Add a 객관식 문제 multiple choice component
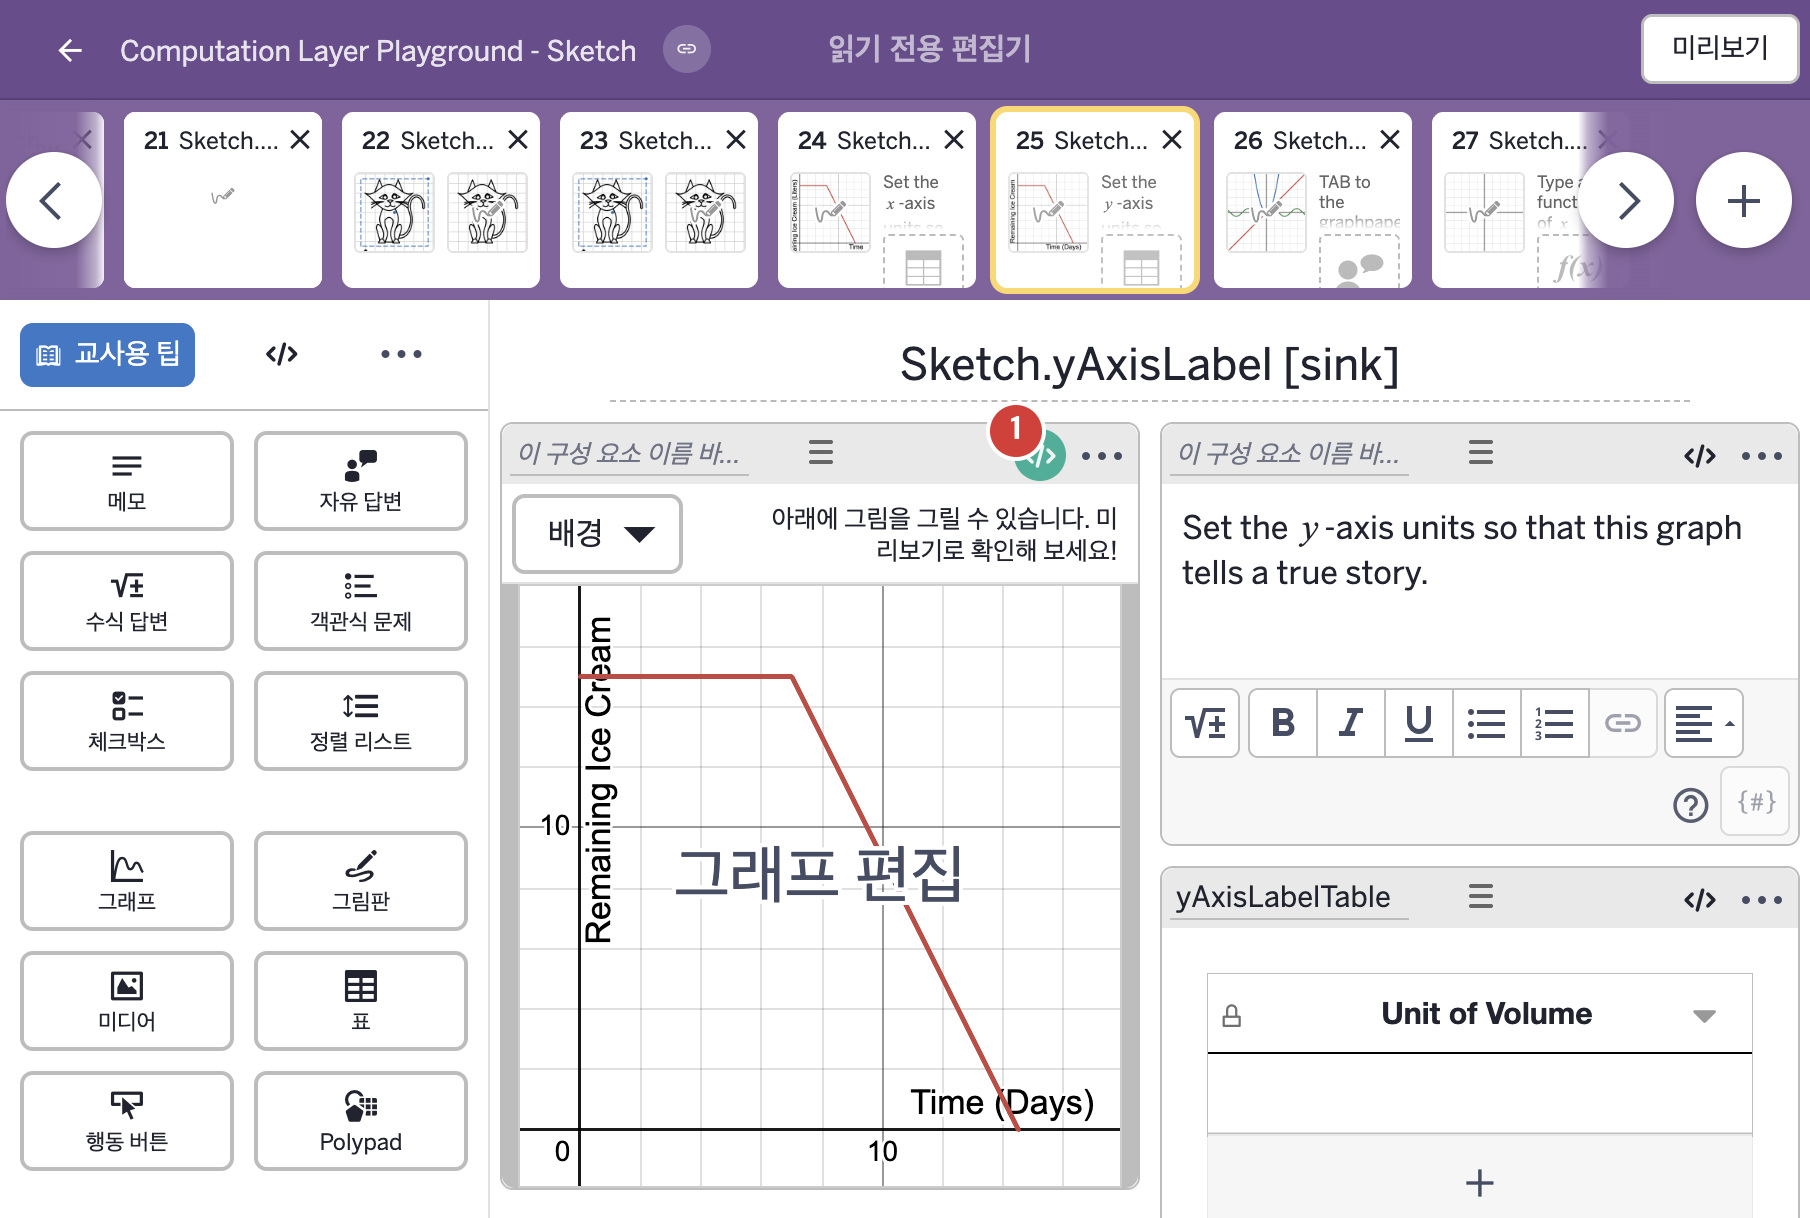 point(361,601)
